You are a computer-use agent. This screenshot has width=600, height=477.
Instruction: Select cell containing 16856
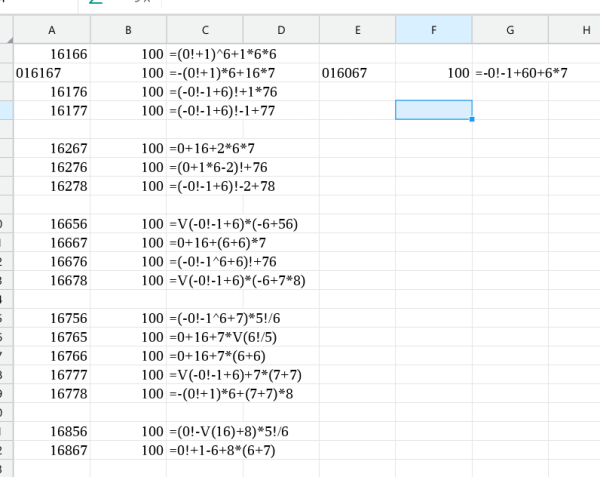(x=52, y=431)
